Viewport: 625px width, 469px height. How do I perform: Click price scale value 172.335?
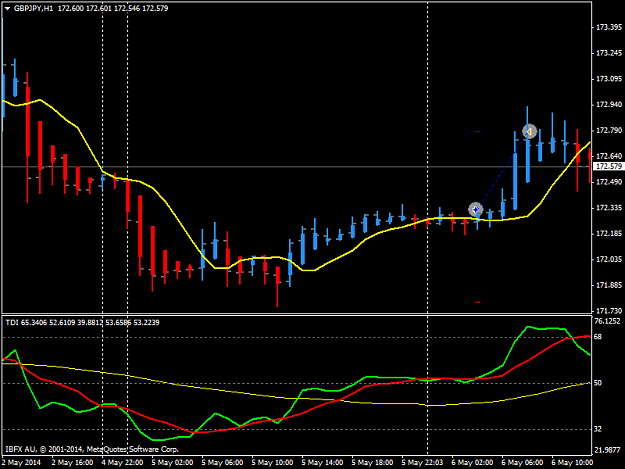(x=609, y=208)
